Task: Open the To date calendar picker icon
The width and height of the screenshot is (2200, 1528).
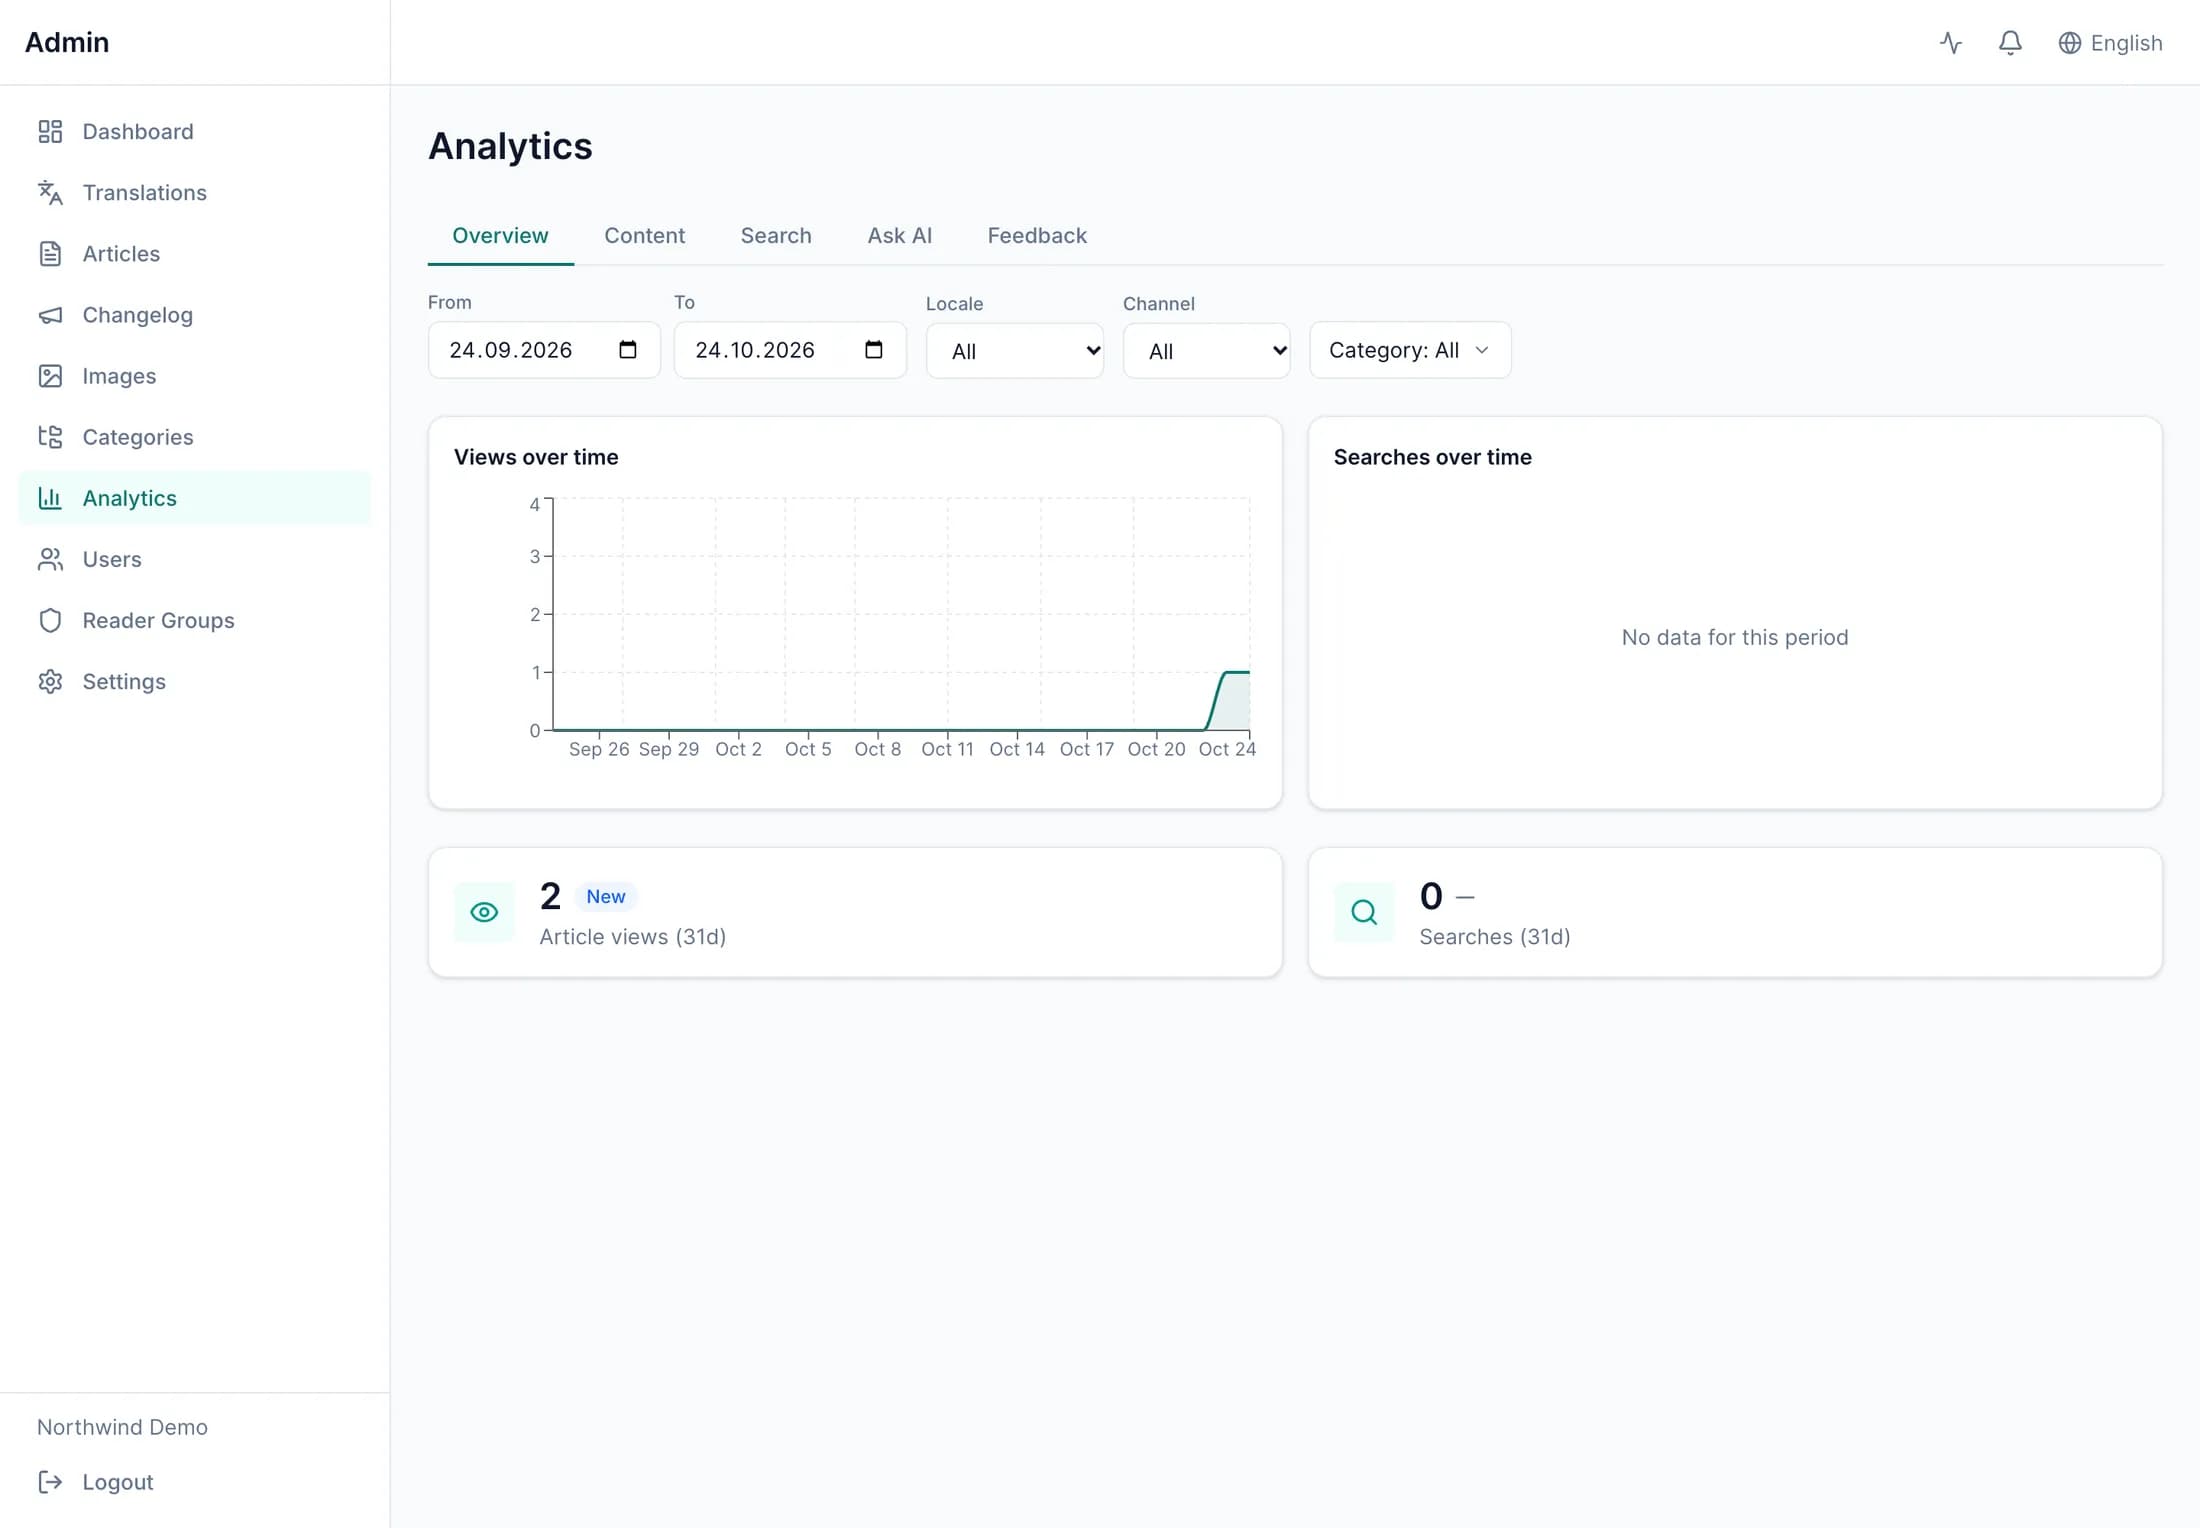Action: point(874,350)
